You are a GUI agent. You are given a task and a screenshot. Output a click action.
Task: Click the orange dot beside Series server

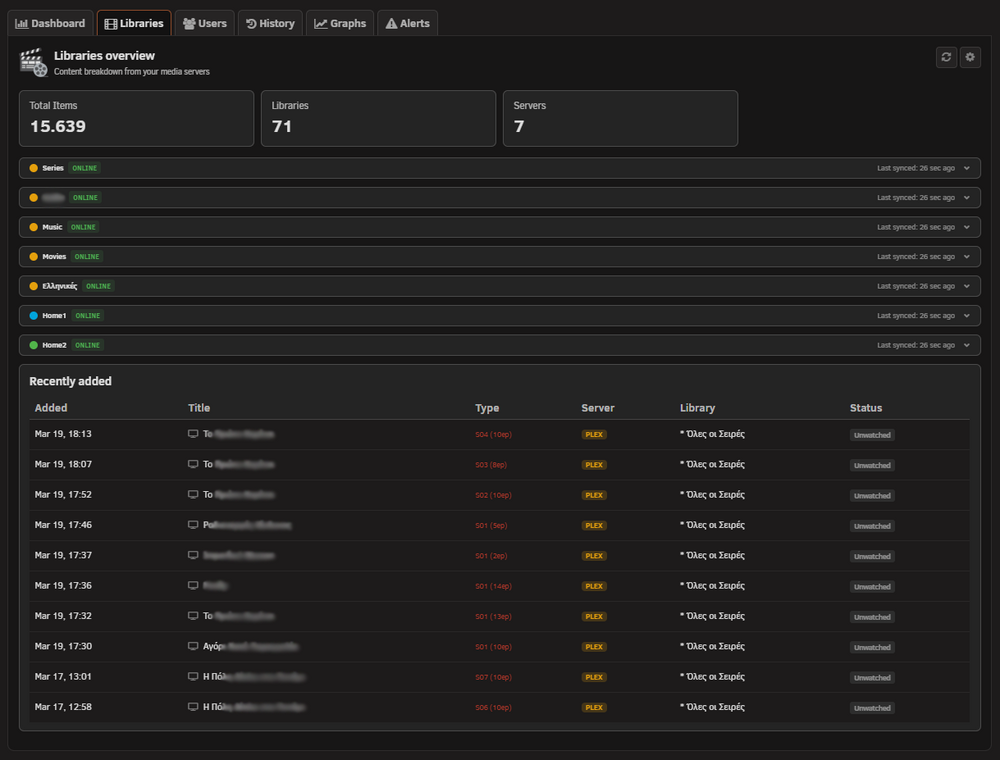click(x=34, y=168)
